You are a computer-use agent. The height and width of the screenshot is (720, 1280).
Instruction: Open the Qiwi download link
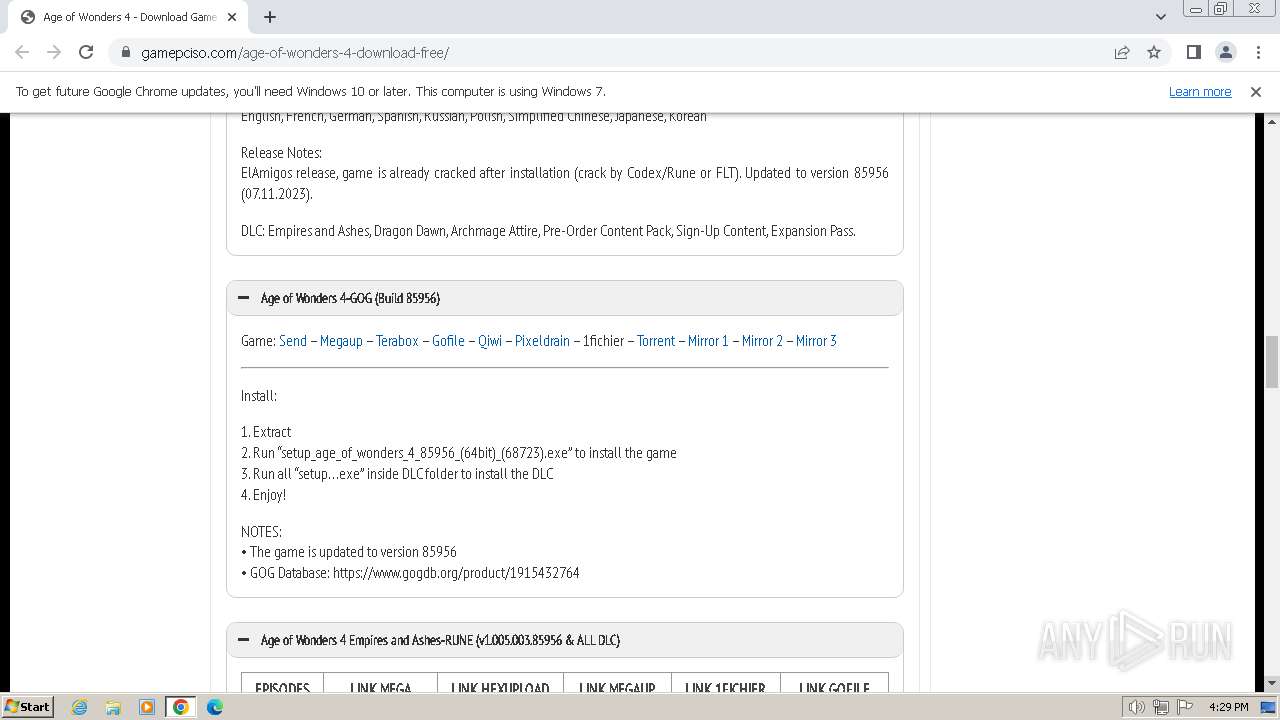490,341
